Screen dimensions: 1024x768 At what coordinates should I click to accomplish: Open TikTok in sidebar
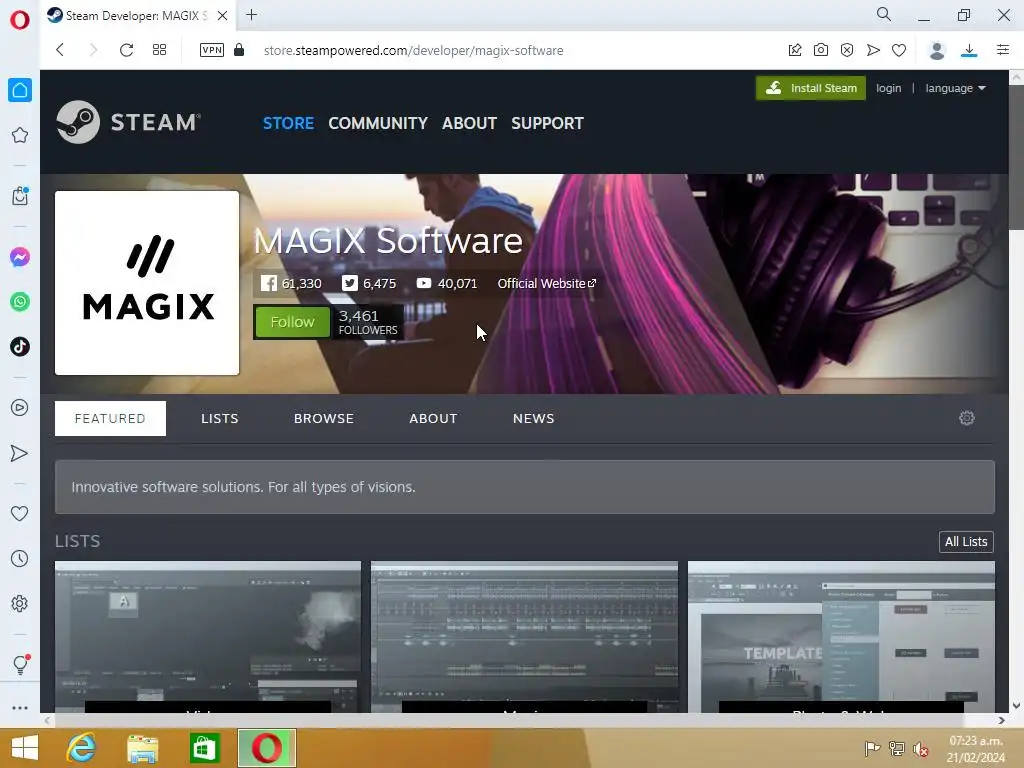coord(20,346)
